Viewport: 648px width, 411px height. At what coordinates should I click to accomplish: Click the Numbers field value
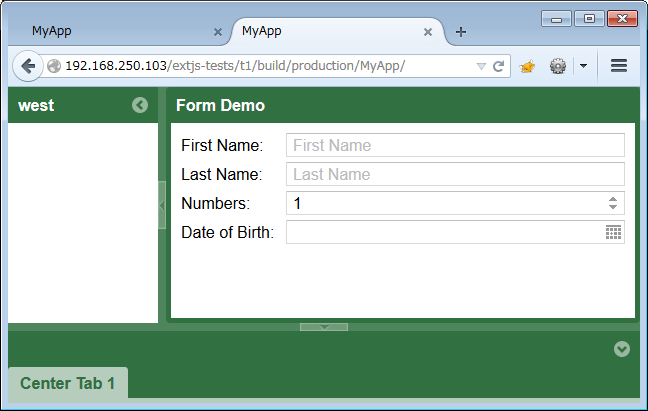(x=446, y=203)
